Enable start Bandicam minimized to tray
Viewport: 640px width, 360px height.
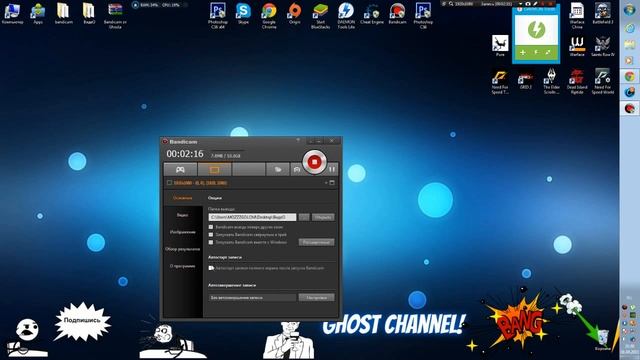(211, 235)
